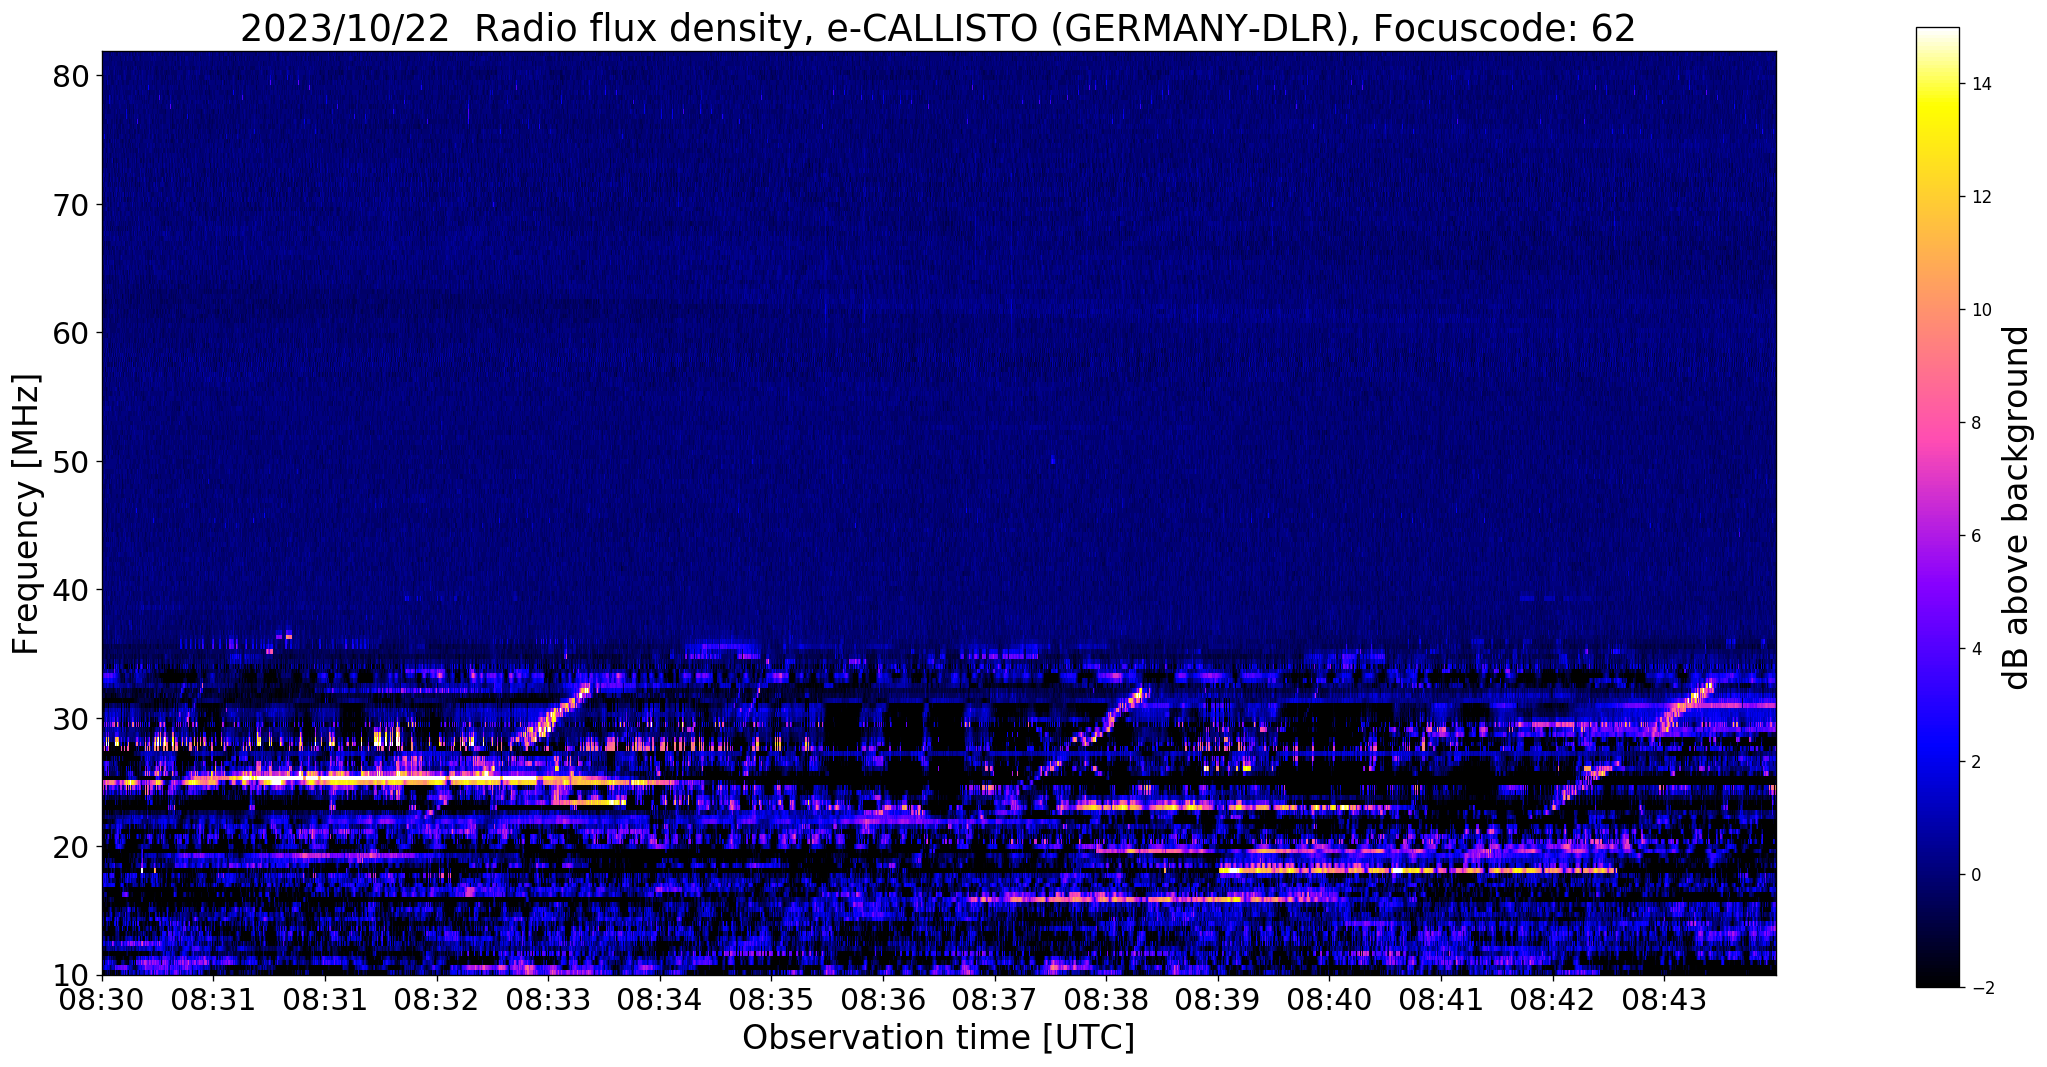Image resolution: width=2047 pixels, height=1067 pixels.
Task: Click the 08:36 time tick label
Action: [x=884, y=999]
